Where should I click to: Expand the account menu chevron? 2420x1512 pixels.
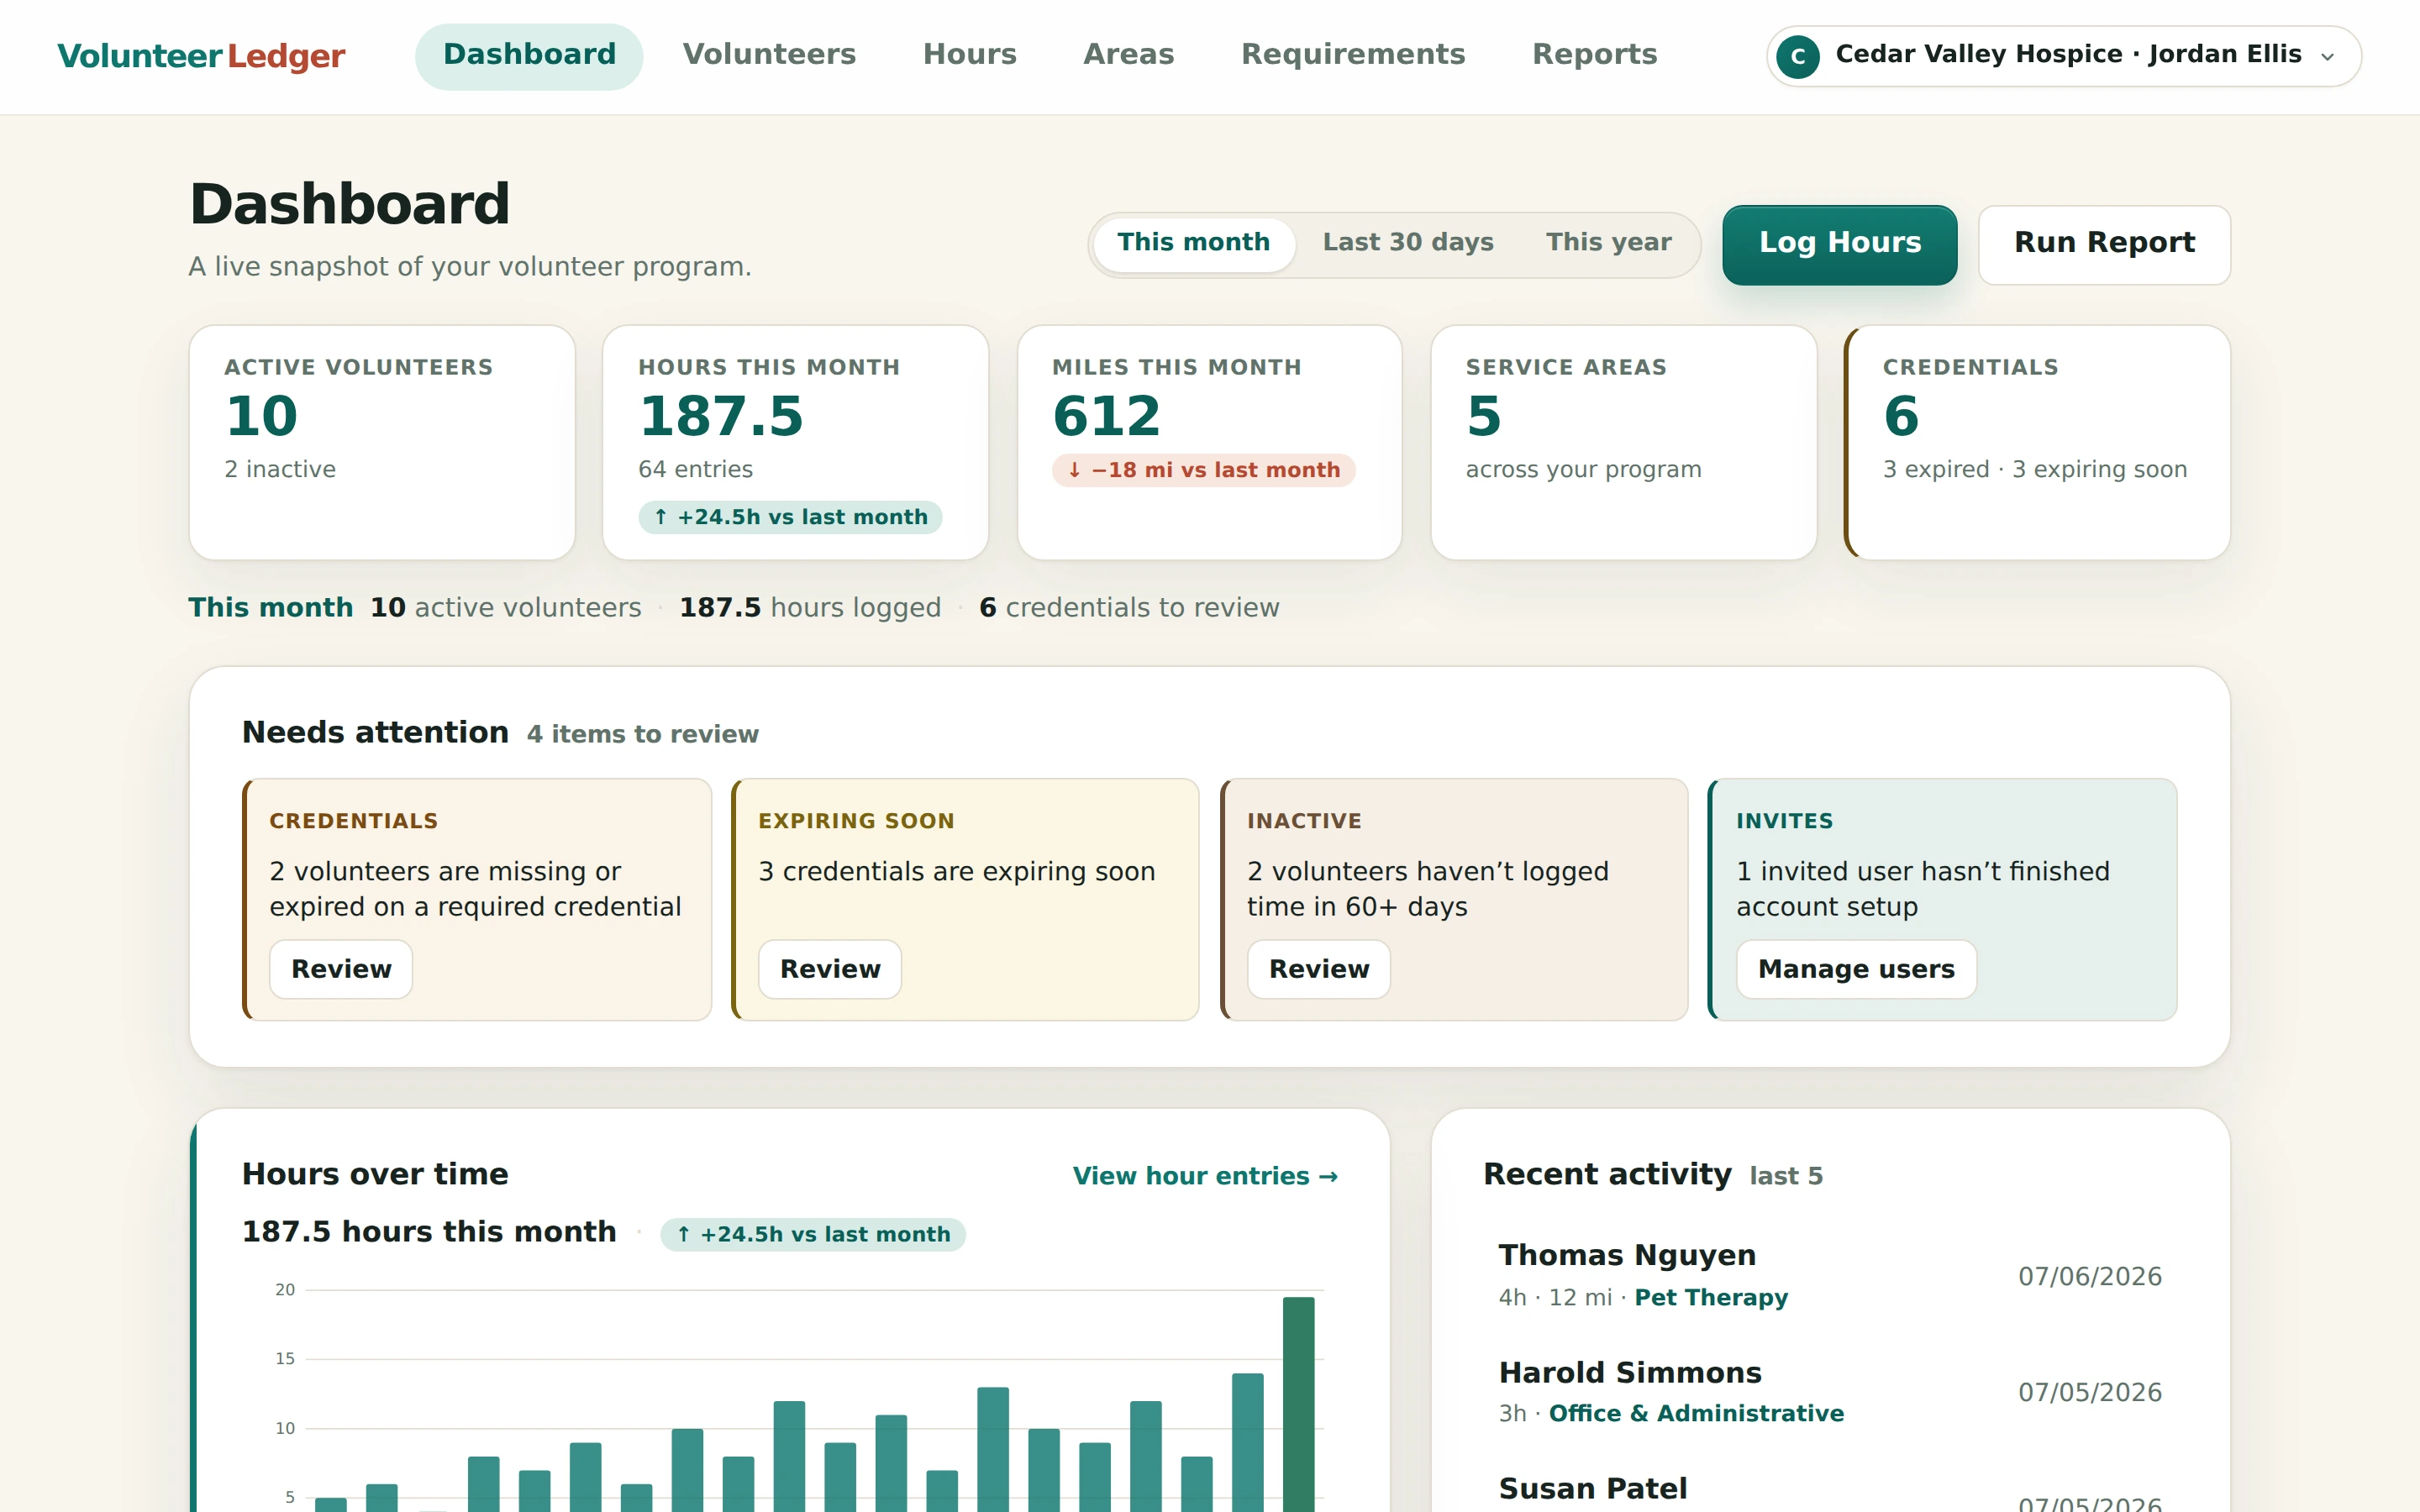coord(2328,57)
